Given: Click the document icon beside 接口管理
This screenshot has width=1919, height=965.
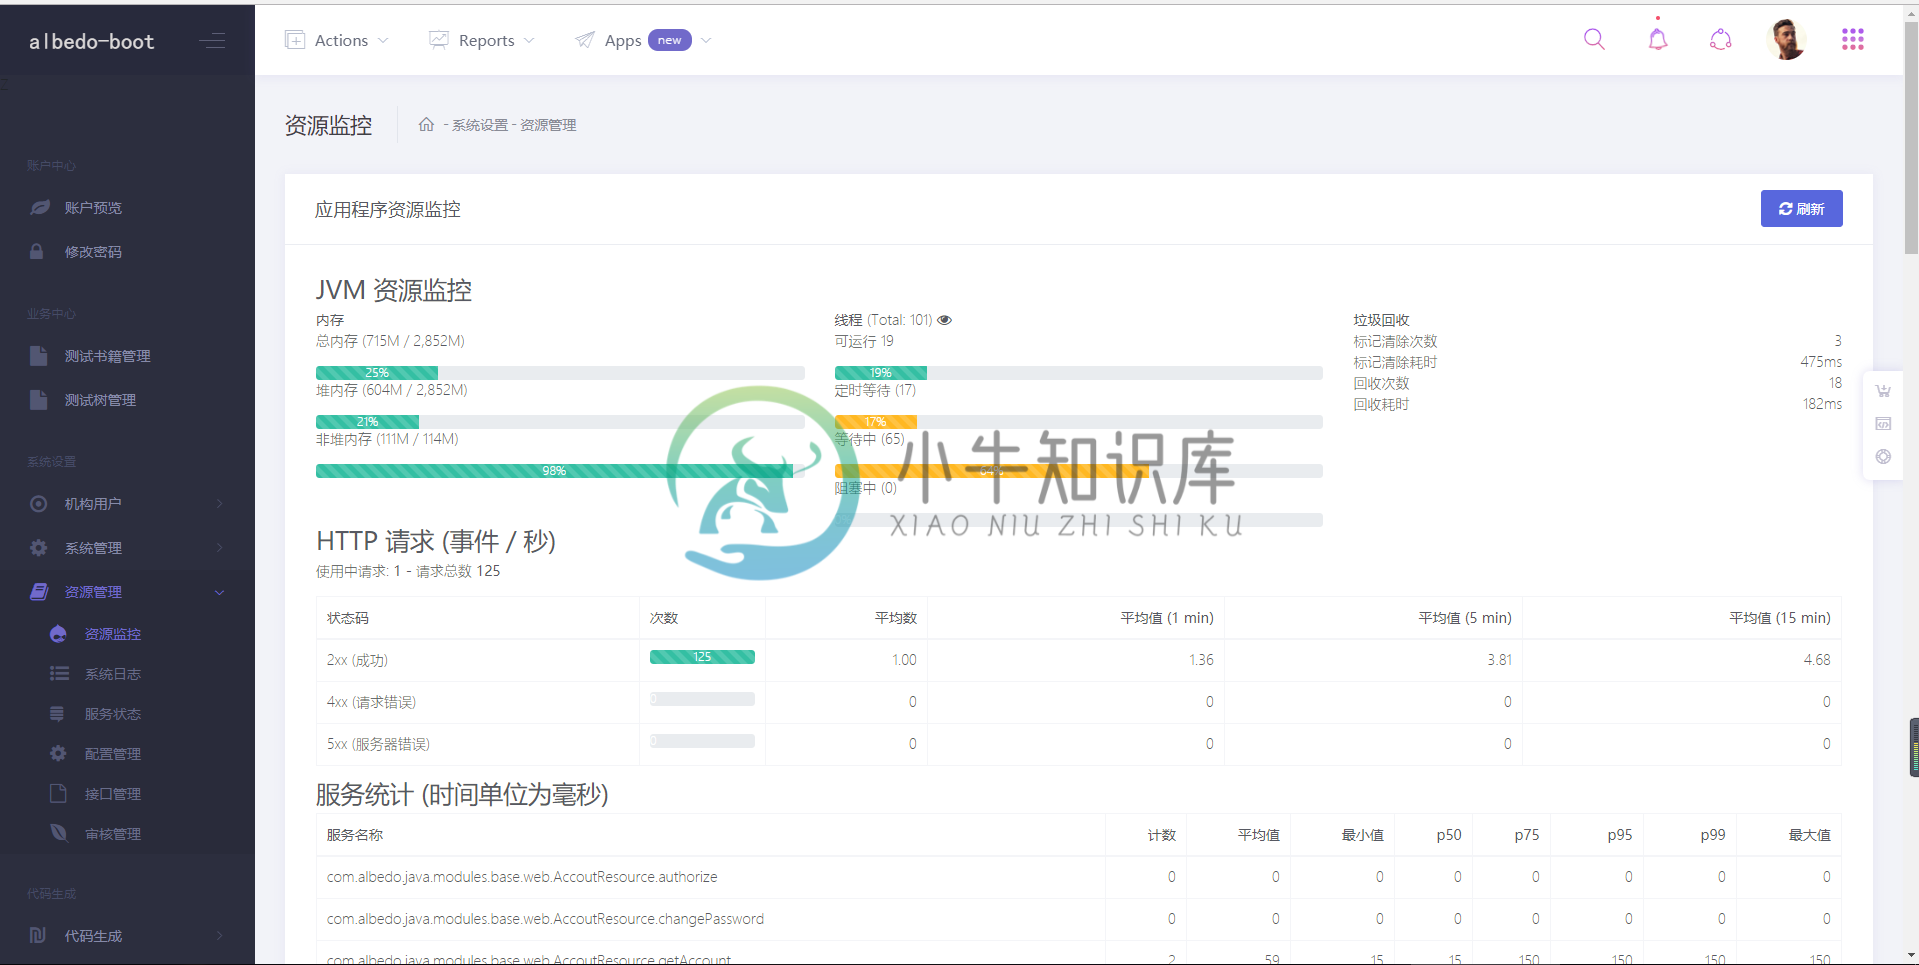Looking at the screenshot, I should (58, 793).
